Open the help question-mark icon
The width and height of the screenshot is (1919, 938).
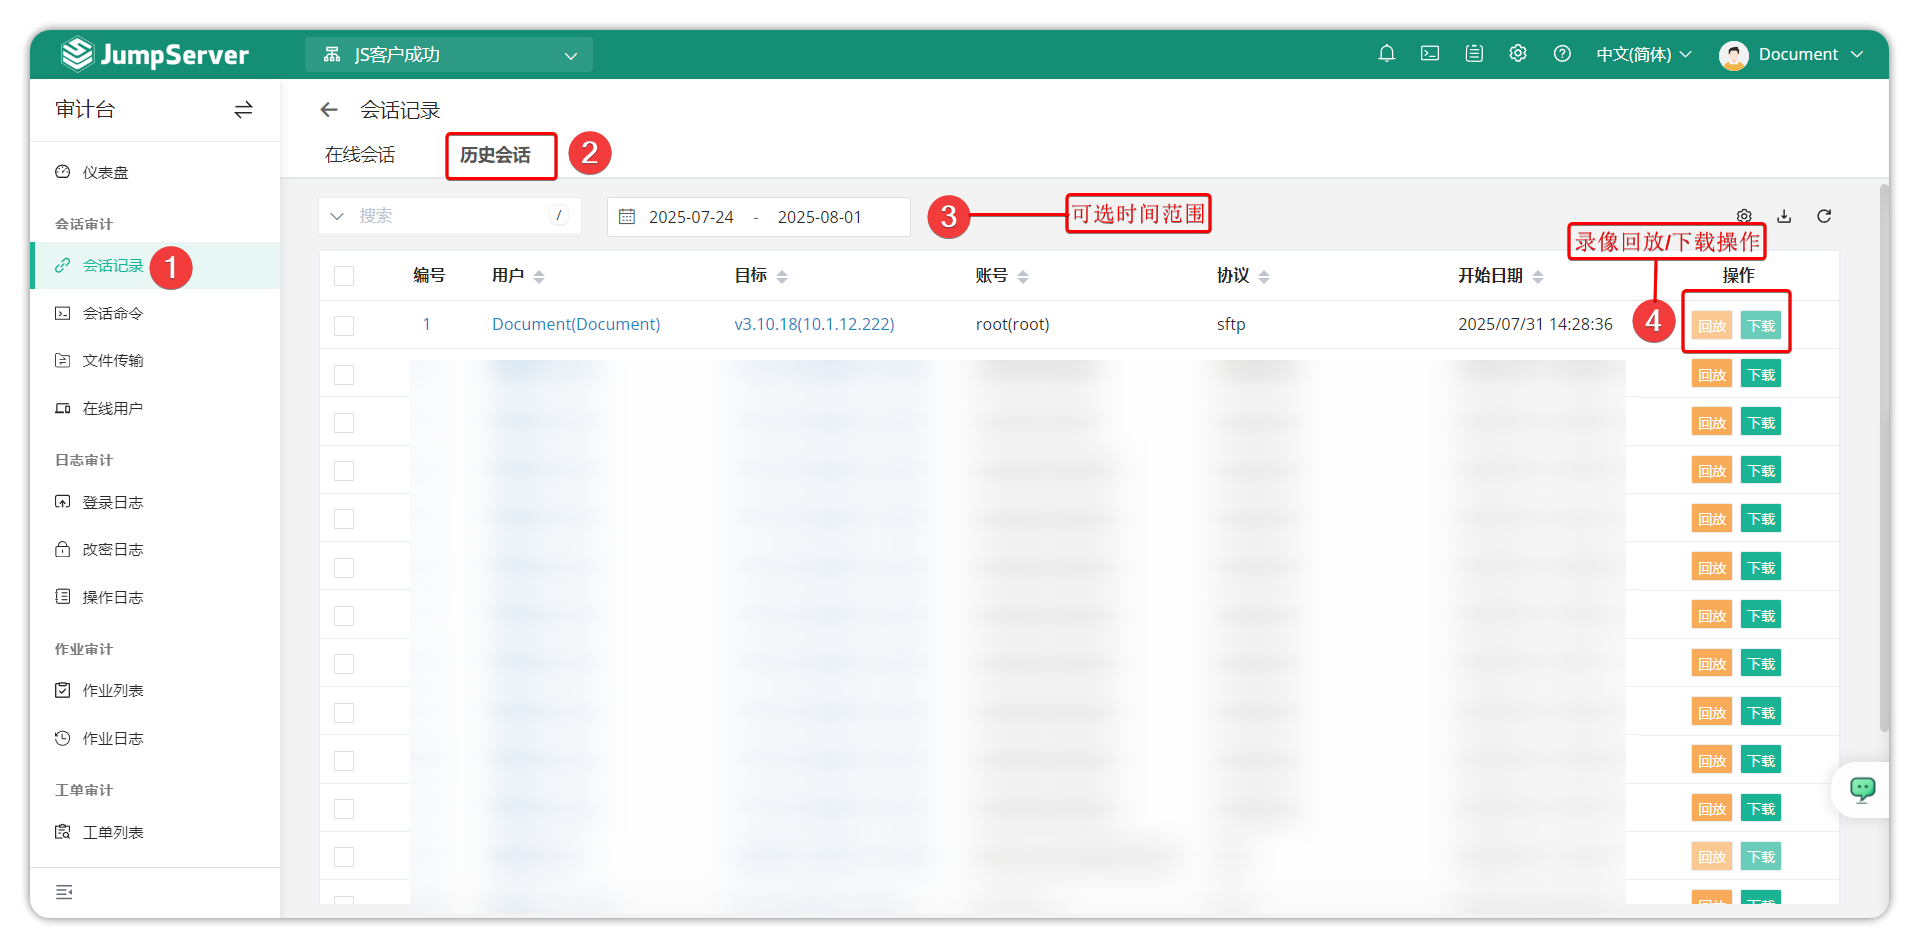coord(1562,54)
